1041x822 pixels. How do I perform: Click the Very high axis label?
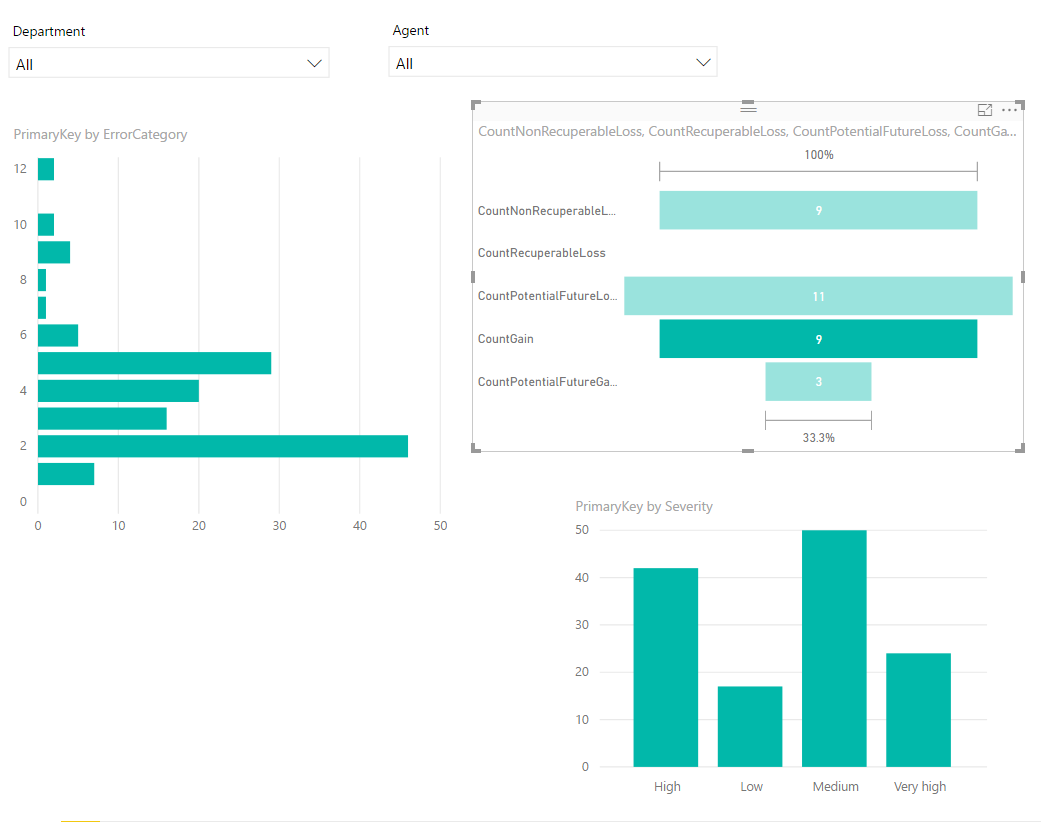pos(920,787)
